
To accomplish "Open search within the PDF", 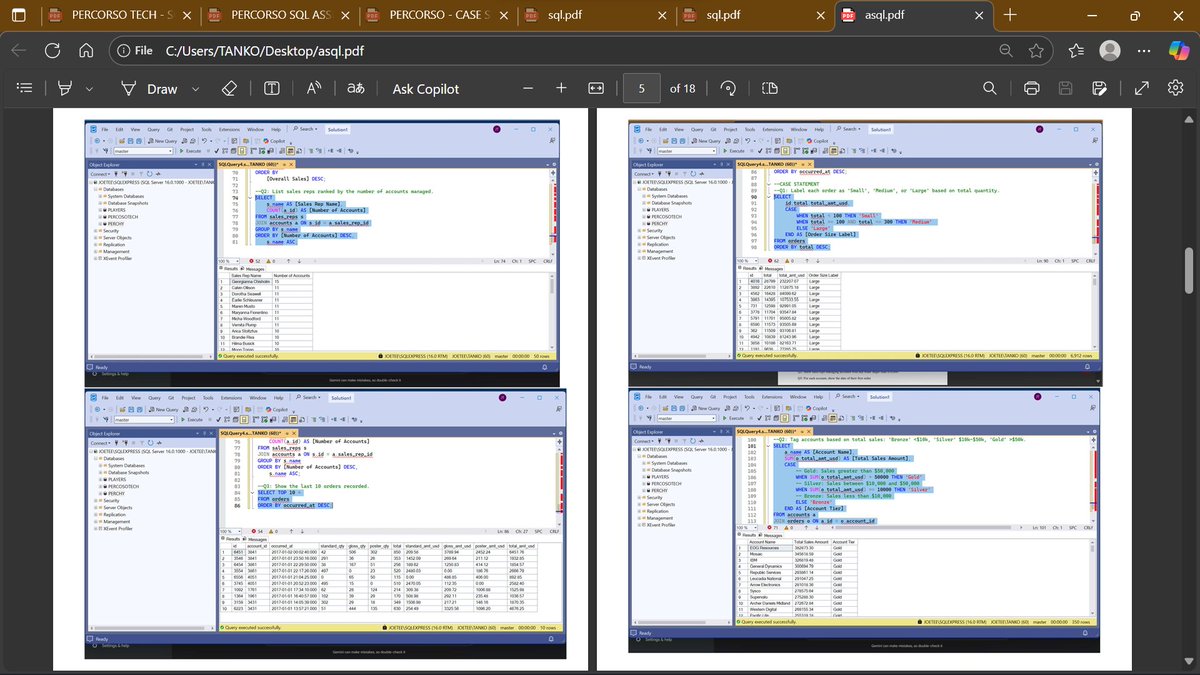I will 989,88.
